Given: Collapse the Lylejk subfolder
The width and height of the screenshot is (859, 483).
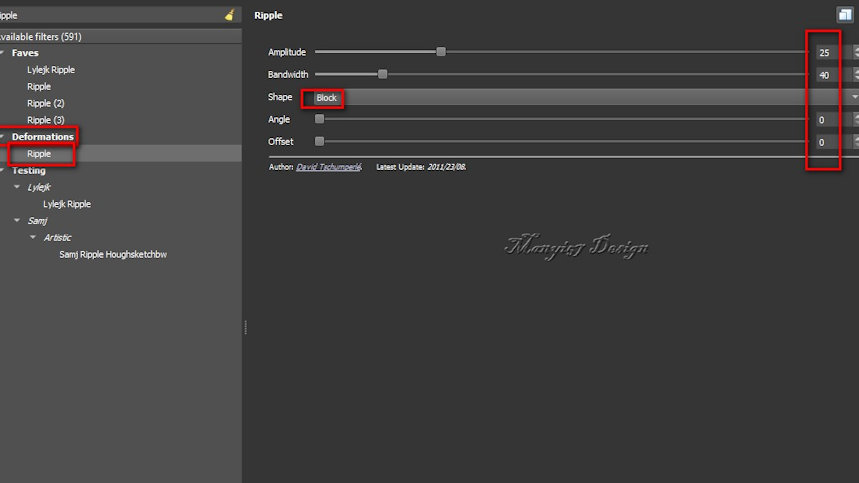Looking at the screenshot, I should [17, 187].
